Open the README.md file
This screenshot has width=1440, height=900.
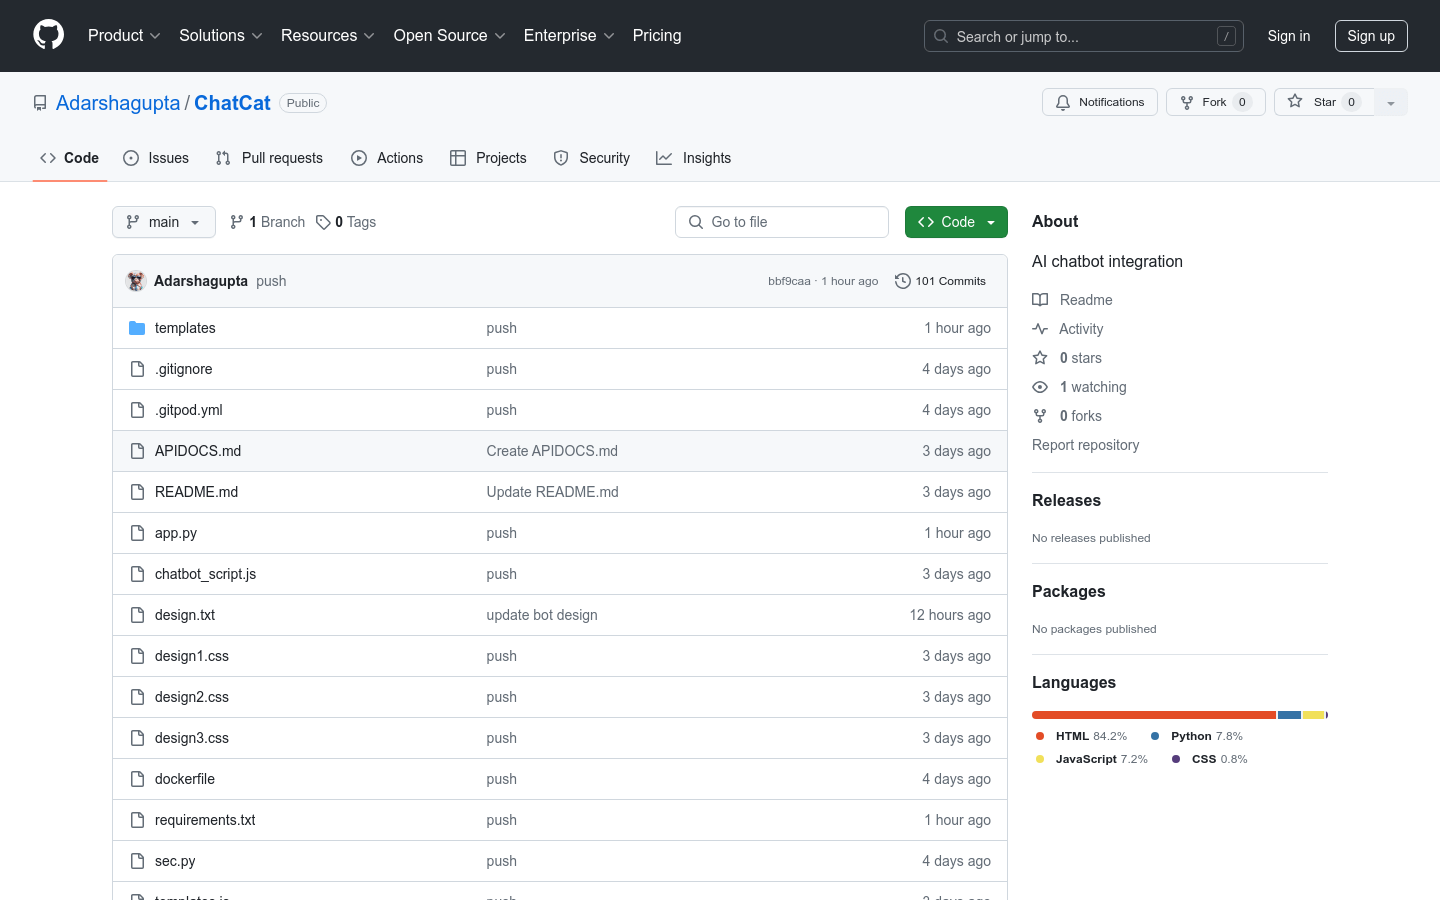[197, 492]
